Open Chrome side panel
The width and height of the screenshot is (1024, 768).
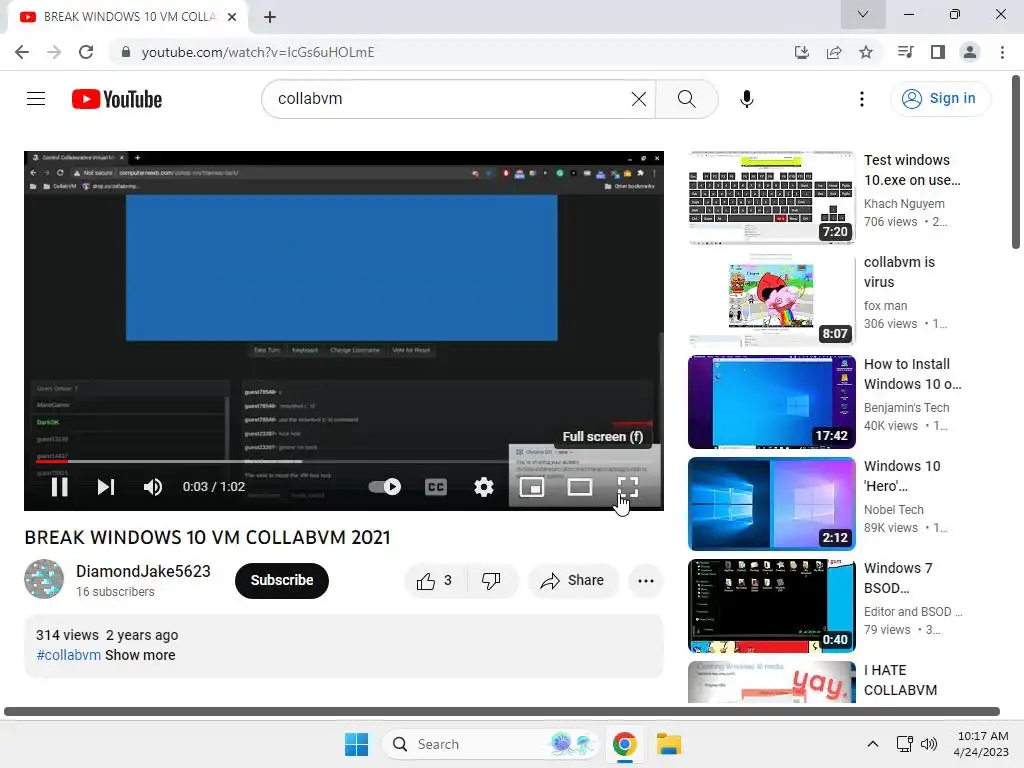938,52
